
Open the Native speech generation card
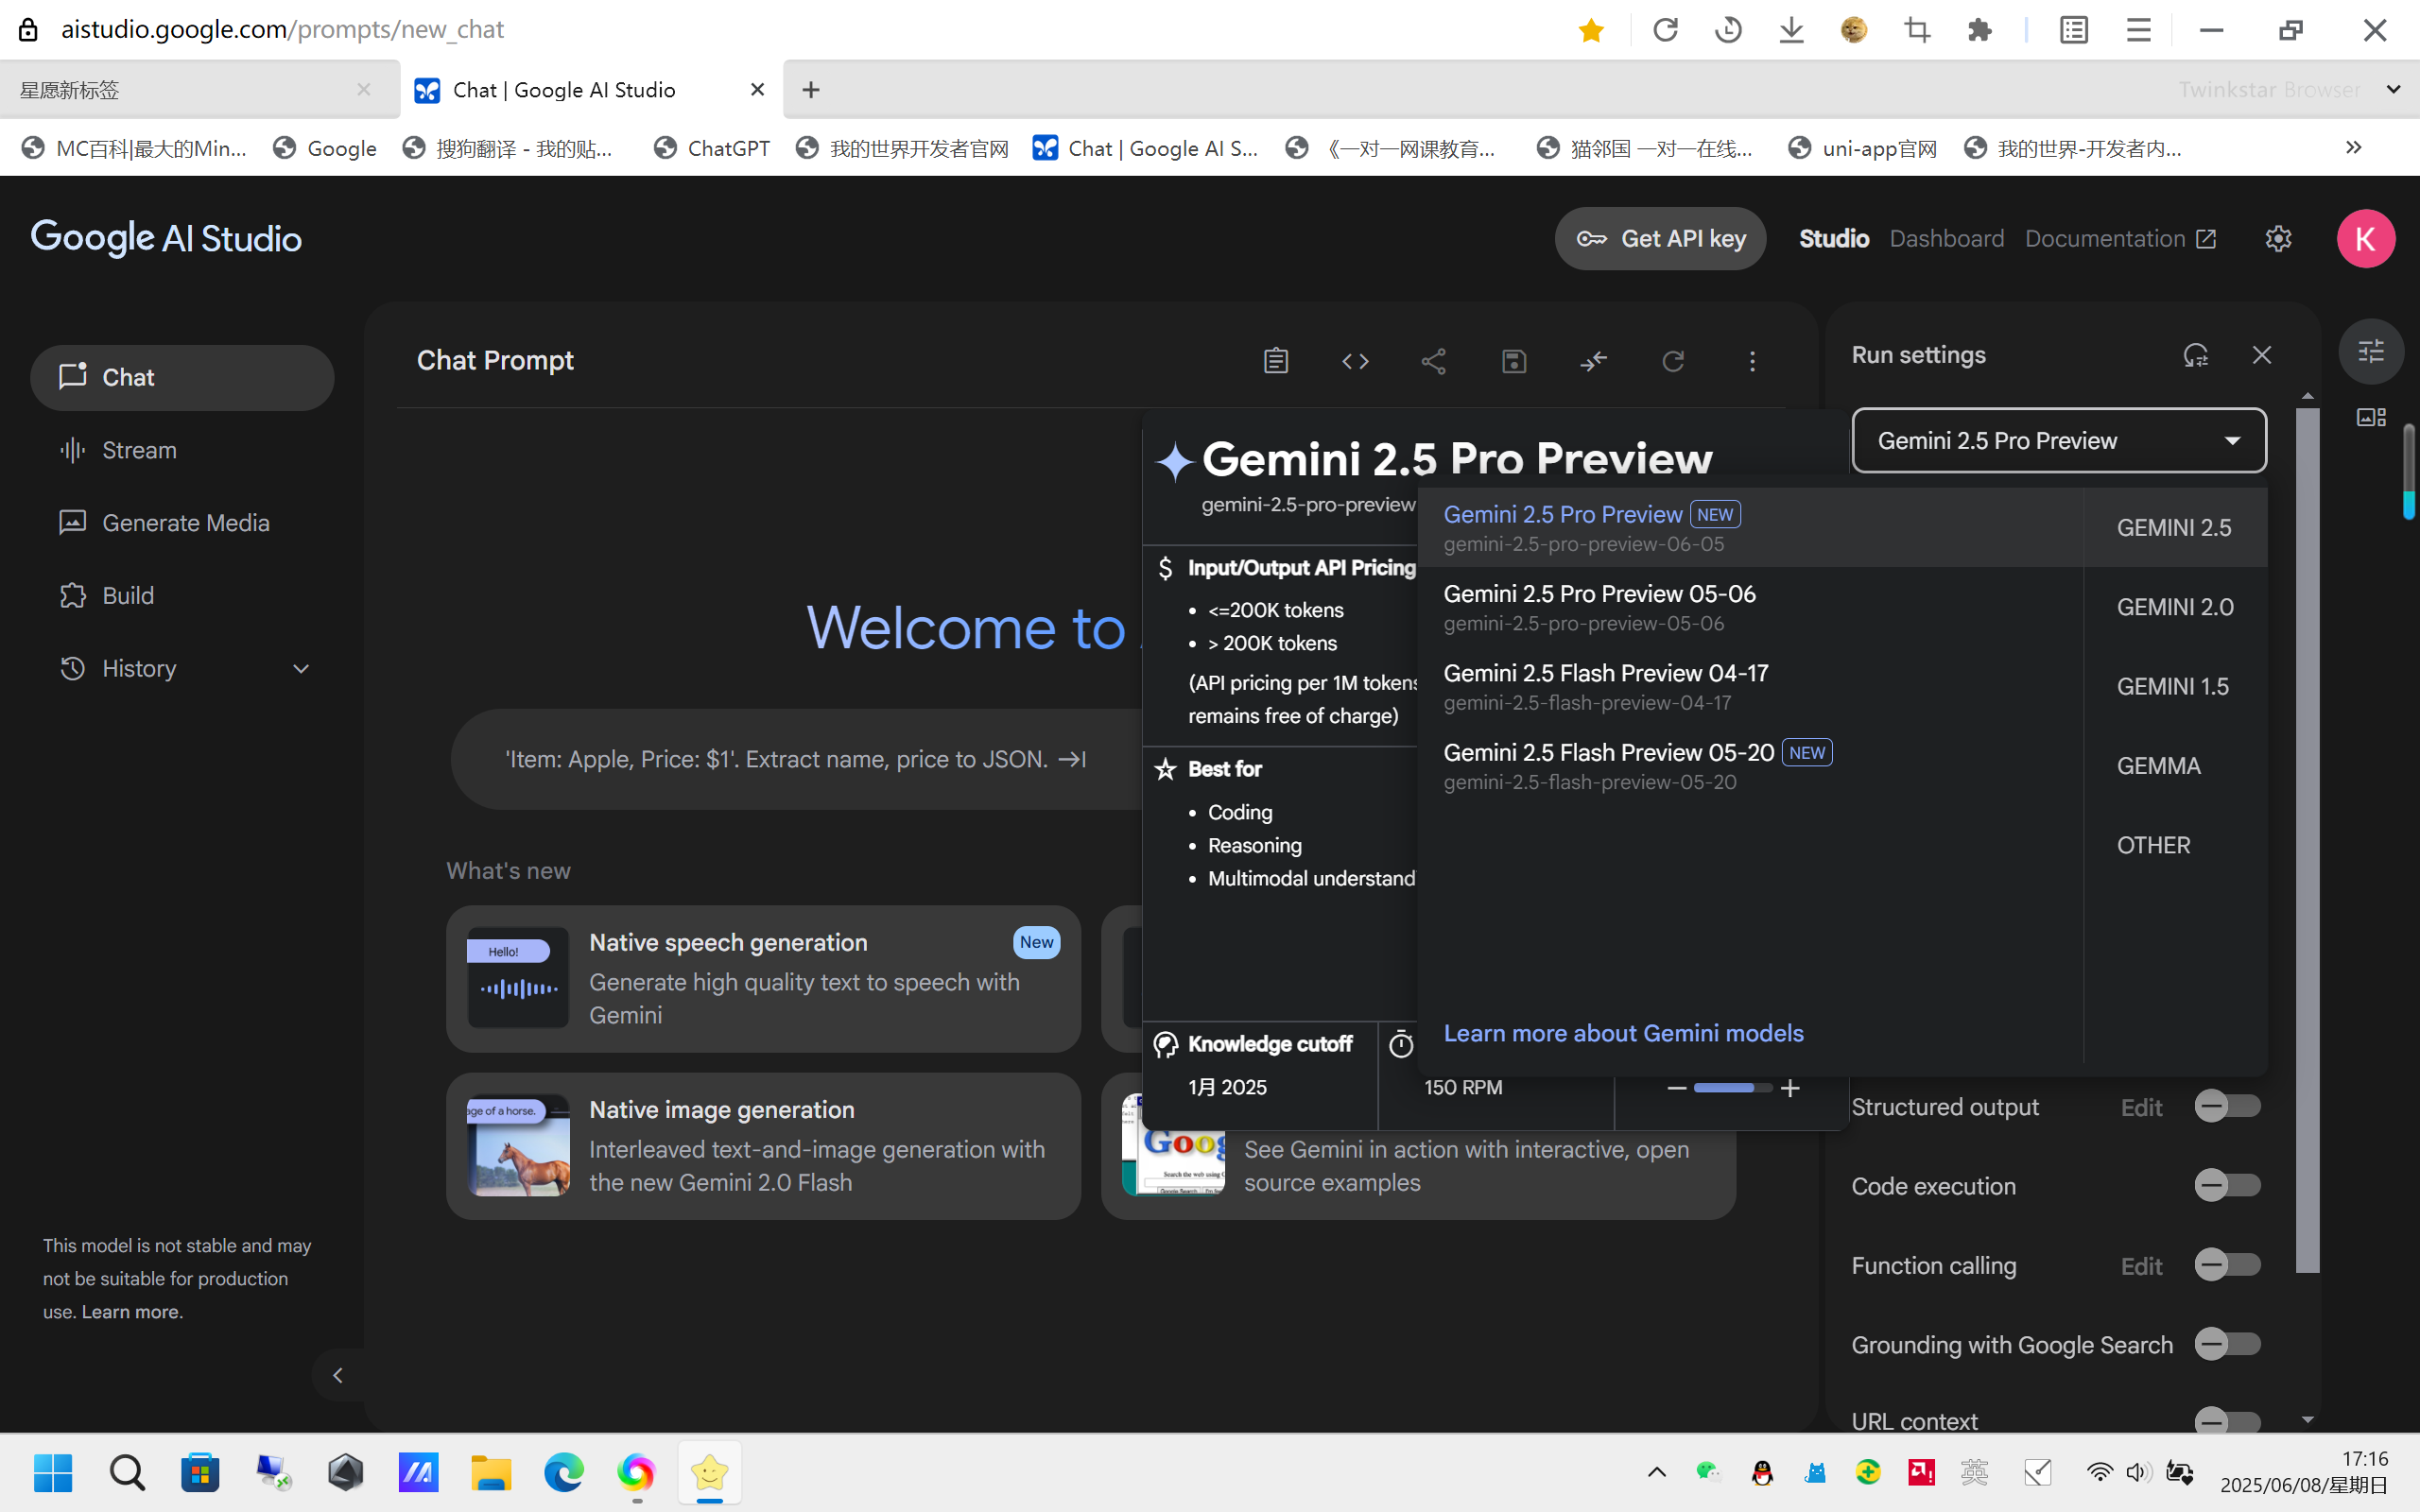(x=763, y=978)
